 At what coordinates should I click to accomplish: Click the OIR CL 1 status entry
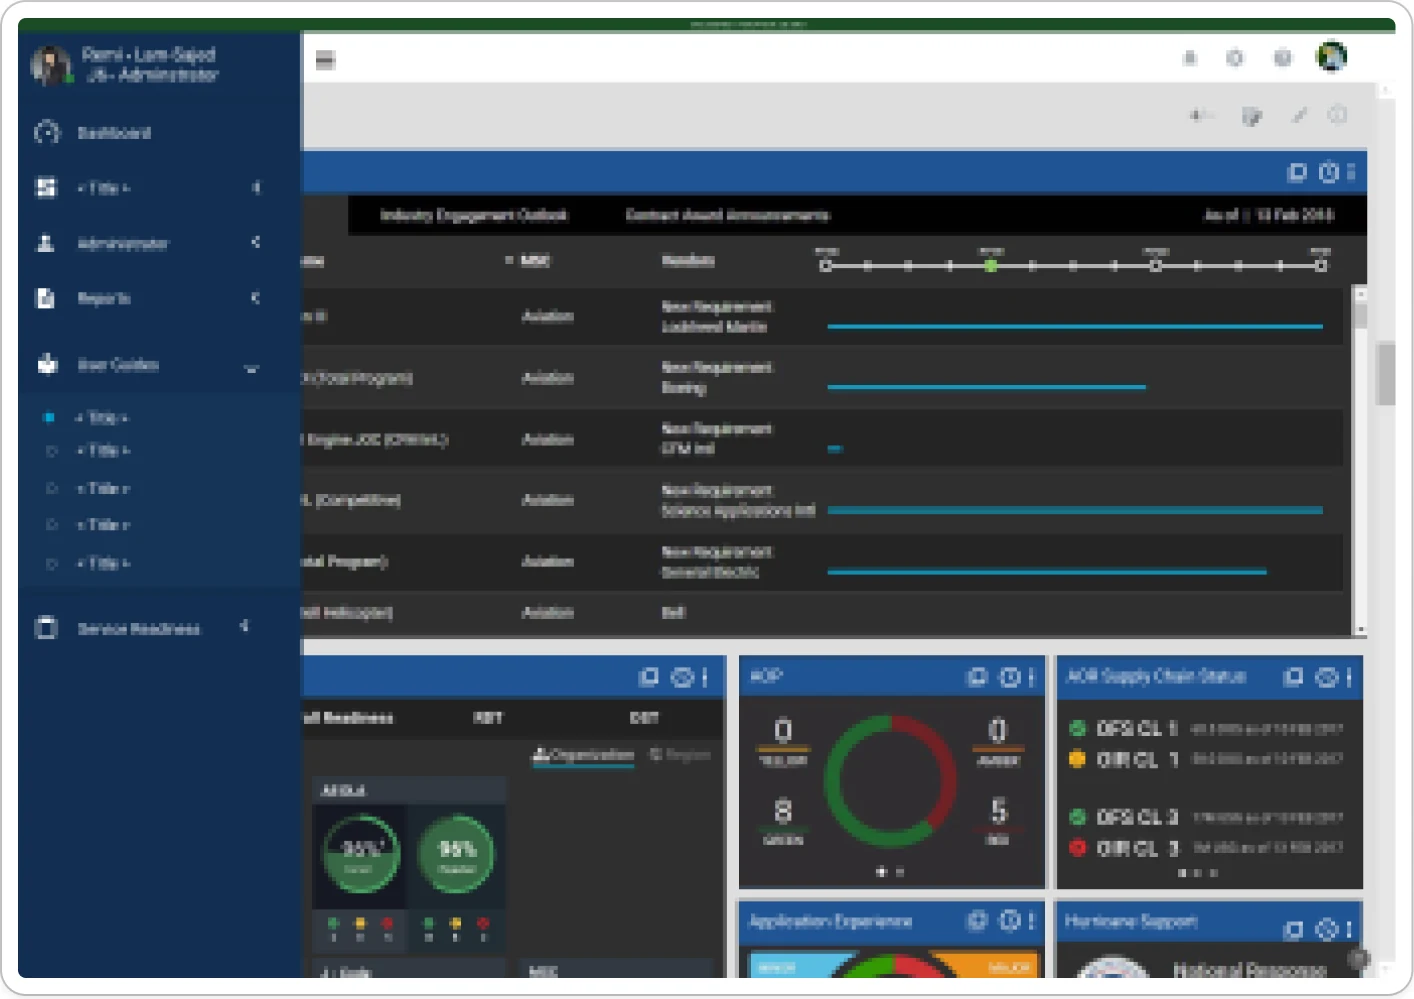[1205, 759]
